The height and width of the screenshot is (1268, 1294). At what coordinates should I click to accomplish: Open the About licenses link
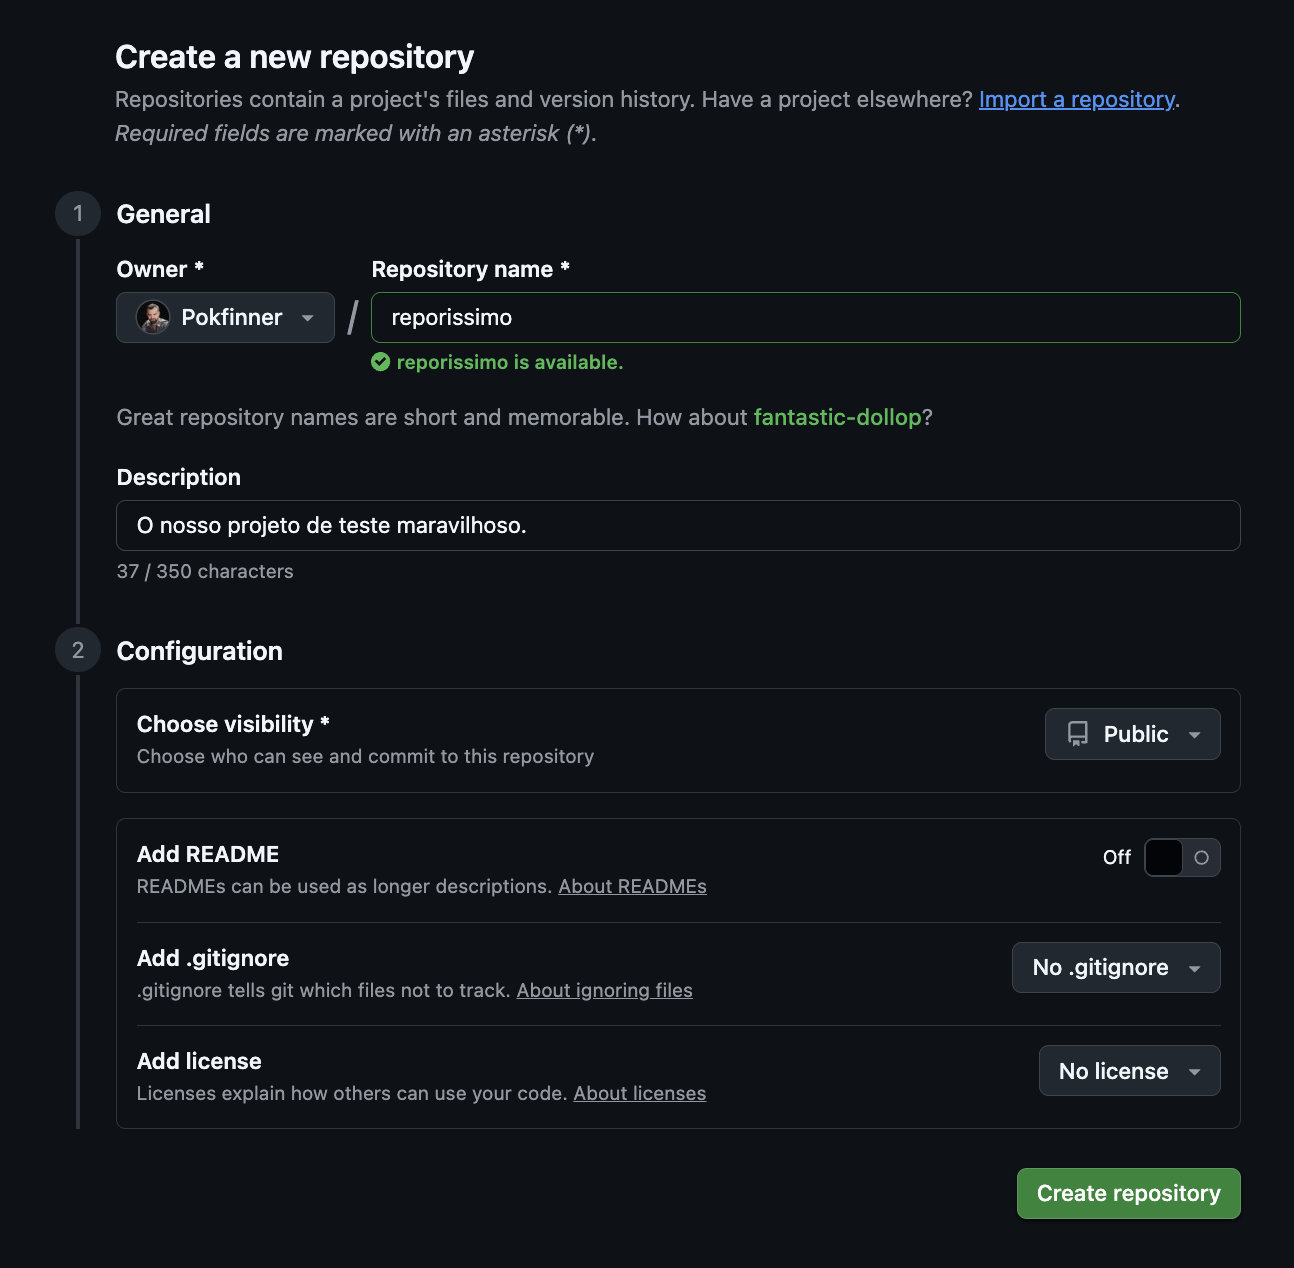[639, 1094]
